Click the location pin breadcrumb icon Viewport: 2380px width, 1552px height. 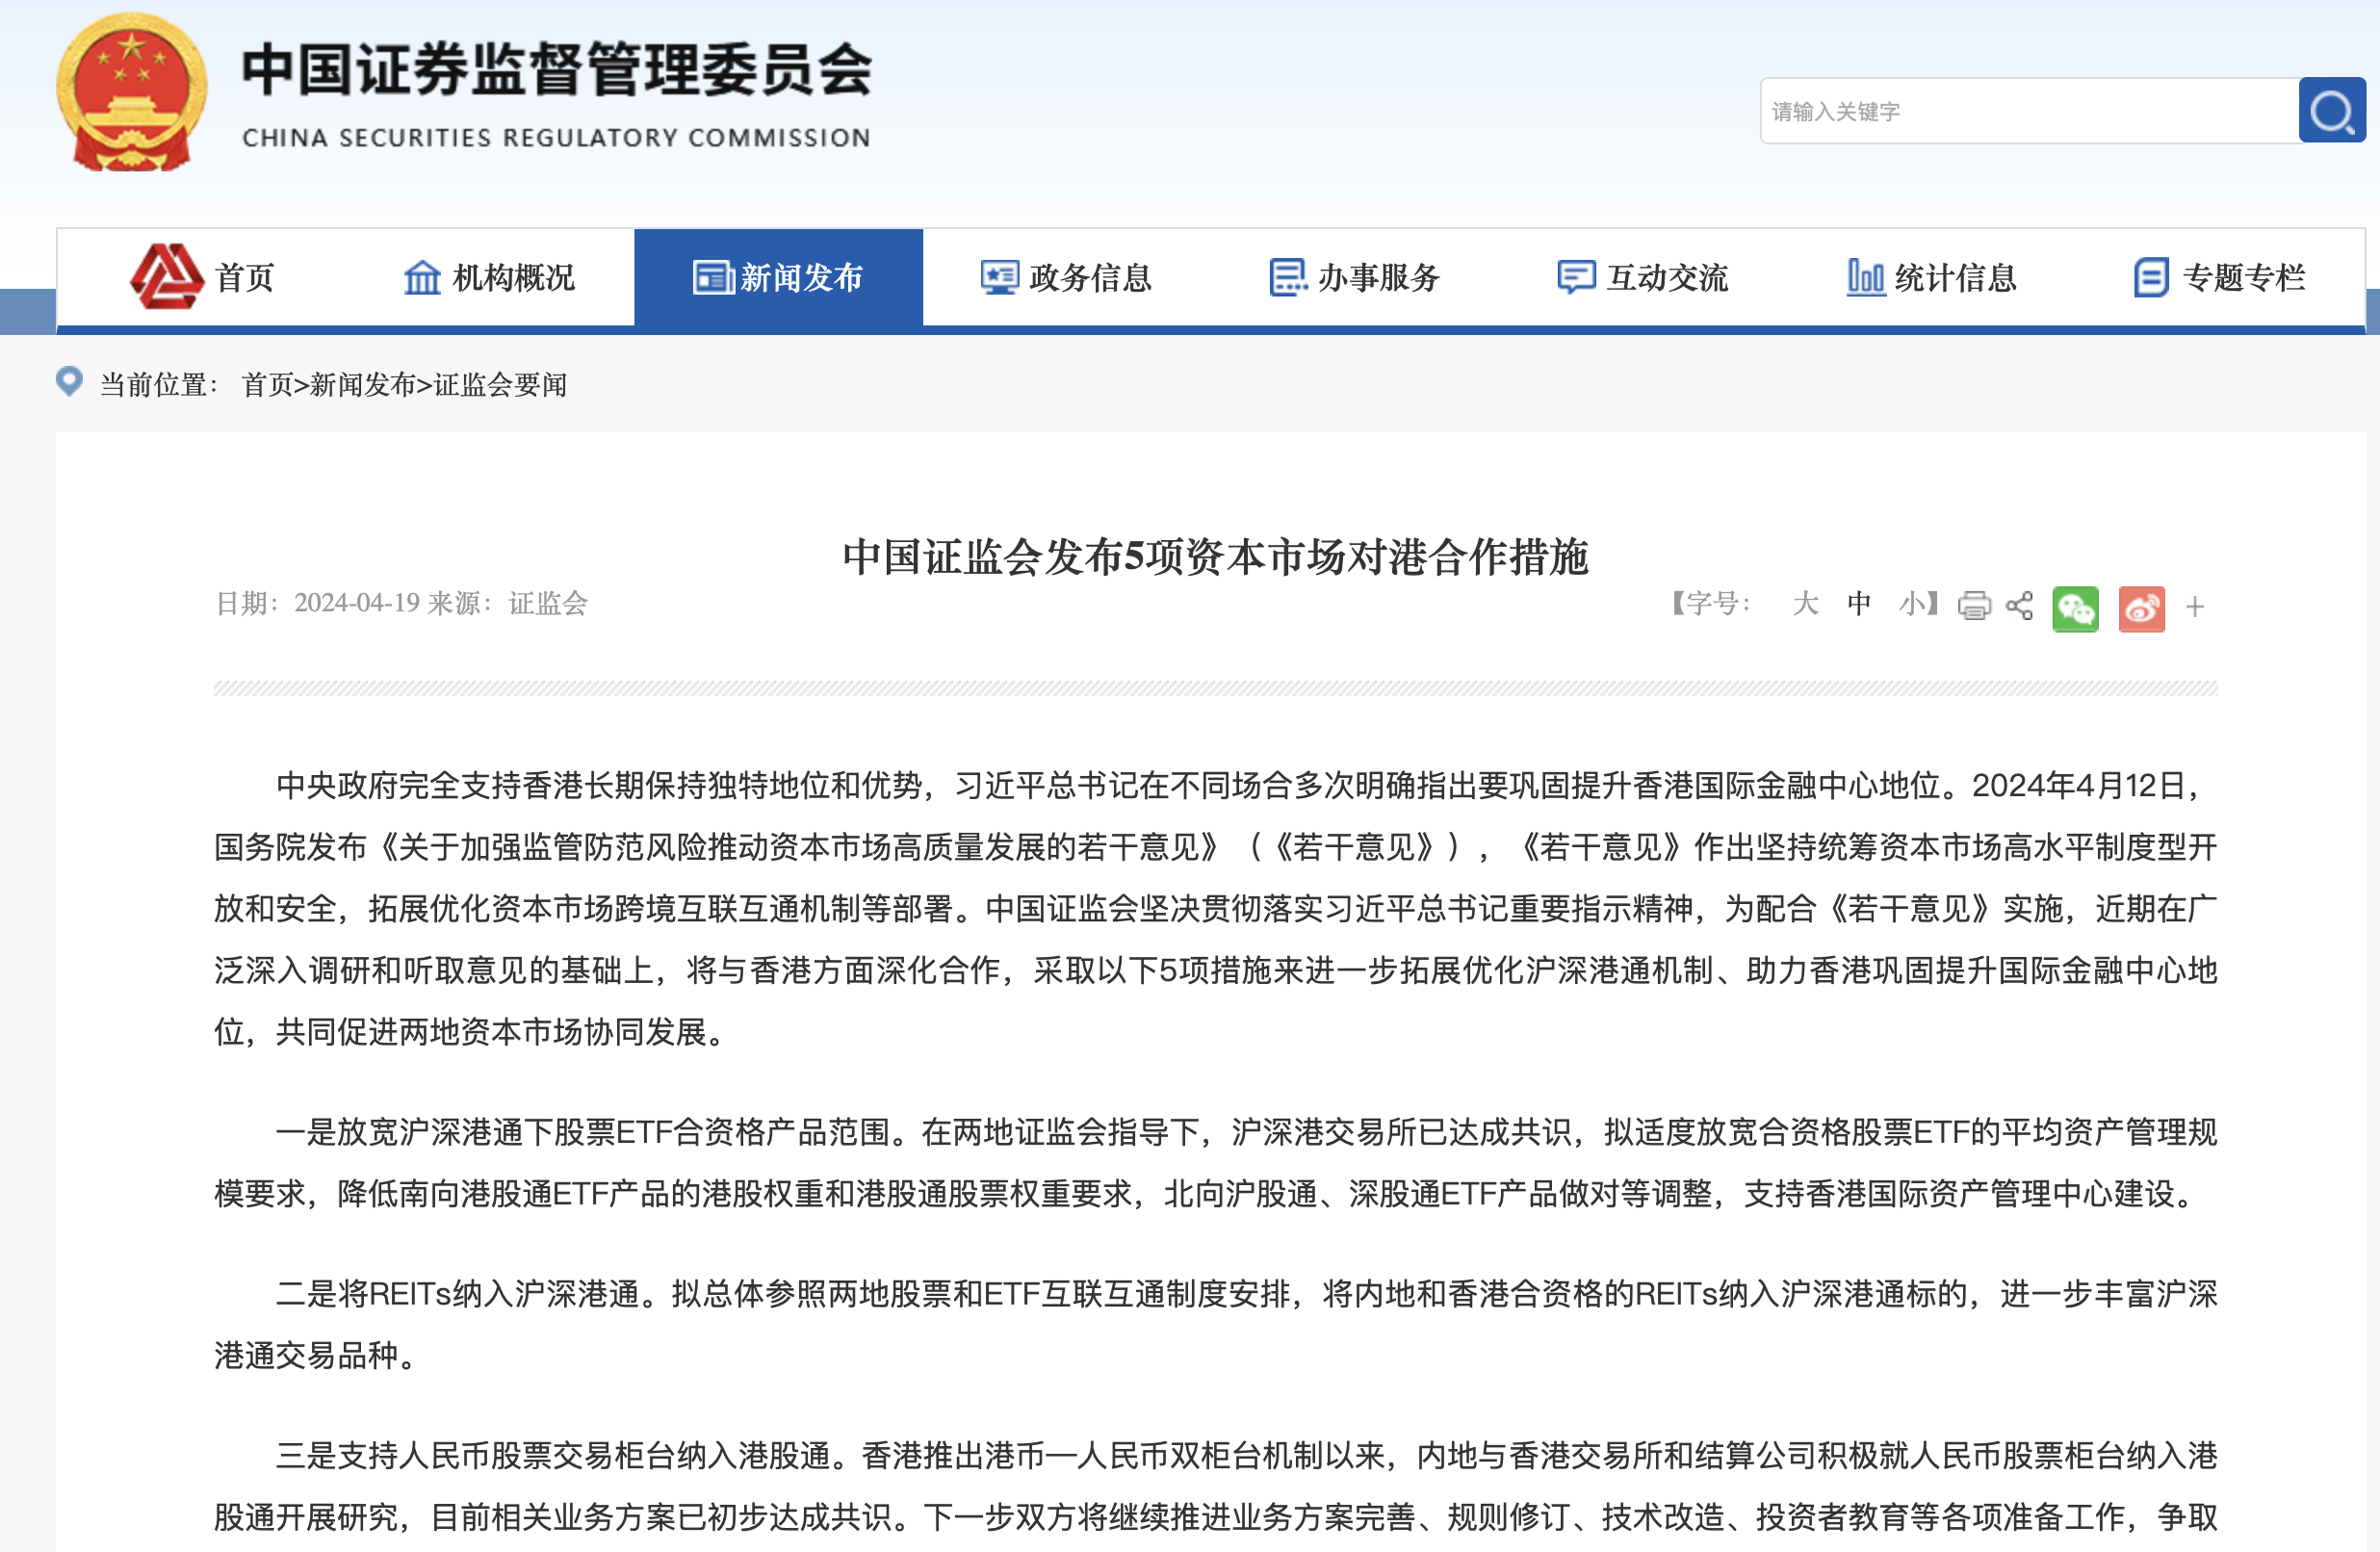(69, 382)
